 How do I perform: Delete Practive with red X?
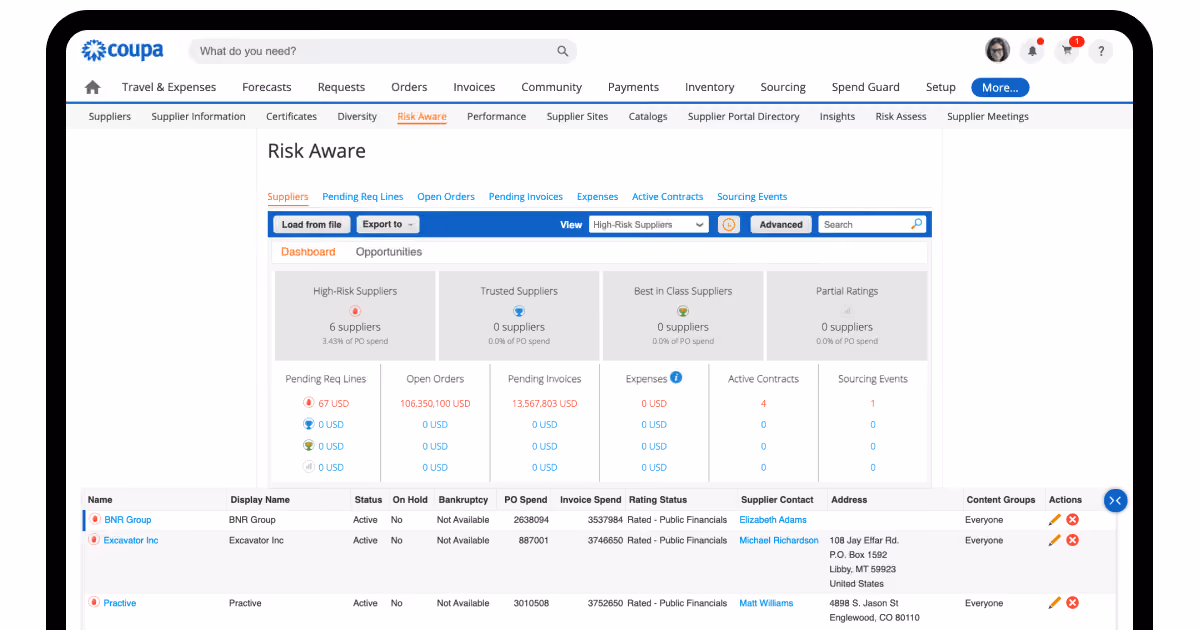click(x=1072, y=603)
